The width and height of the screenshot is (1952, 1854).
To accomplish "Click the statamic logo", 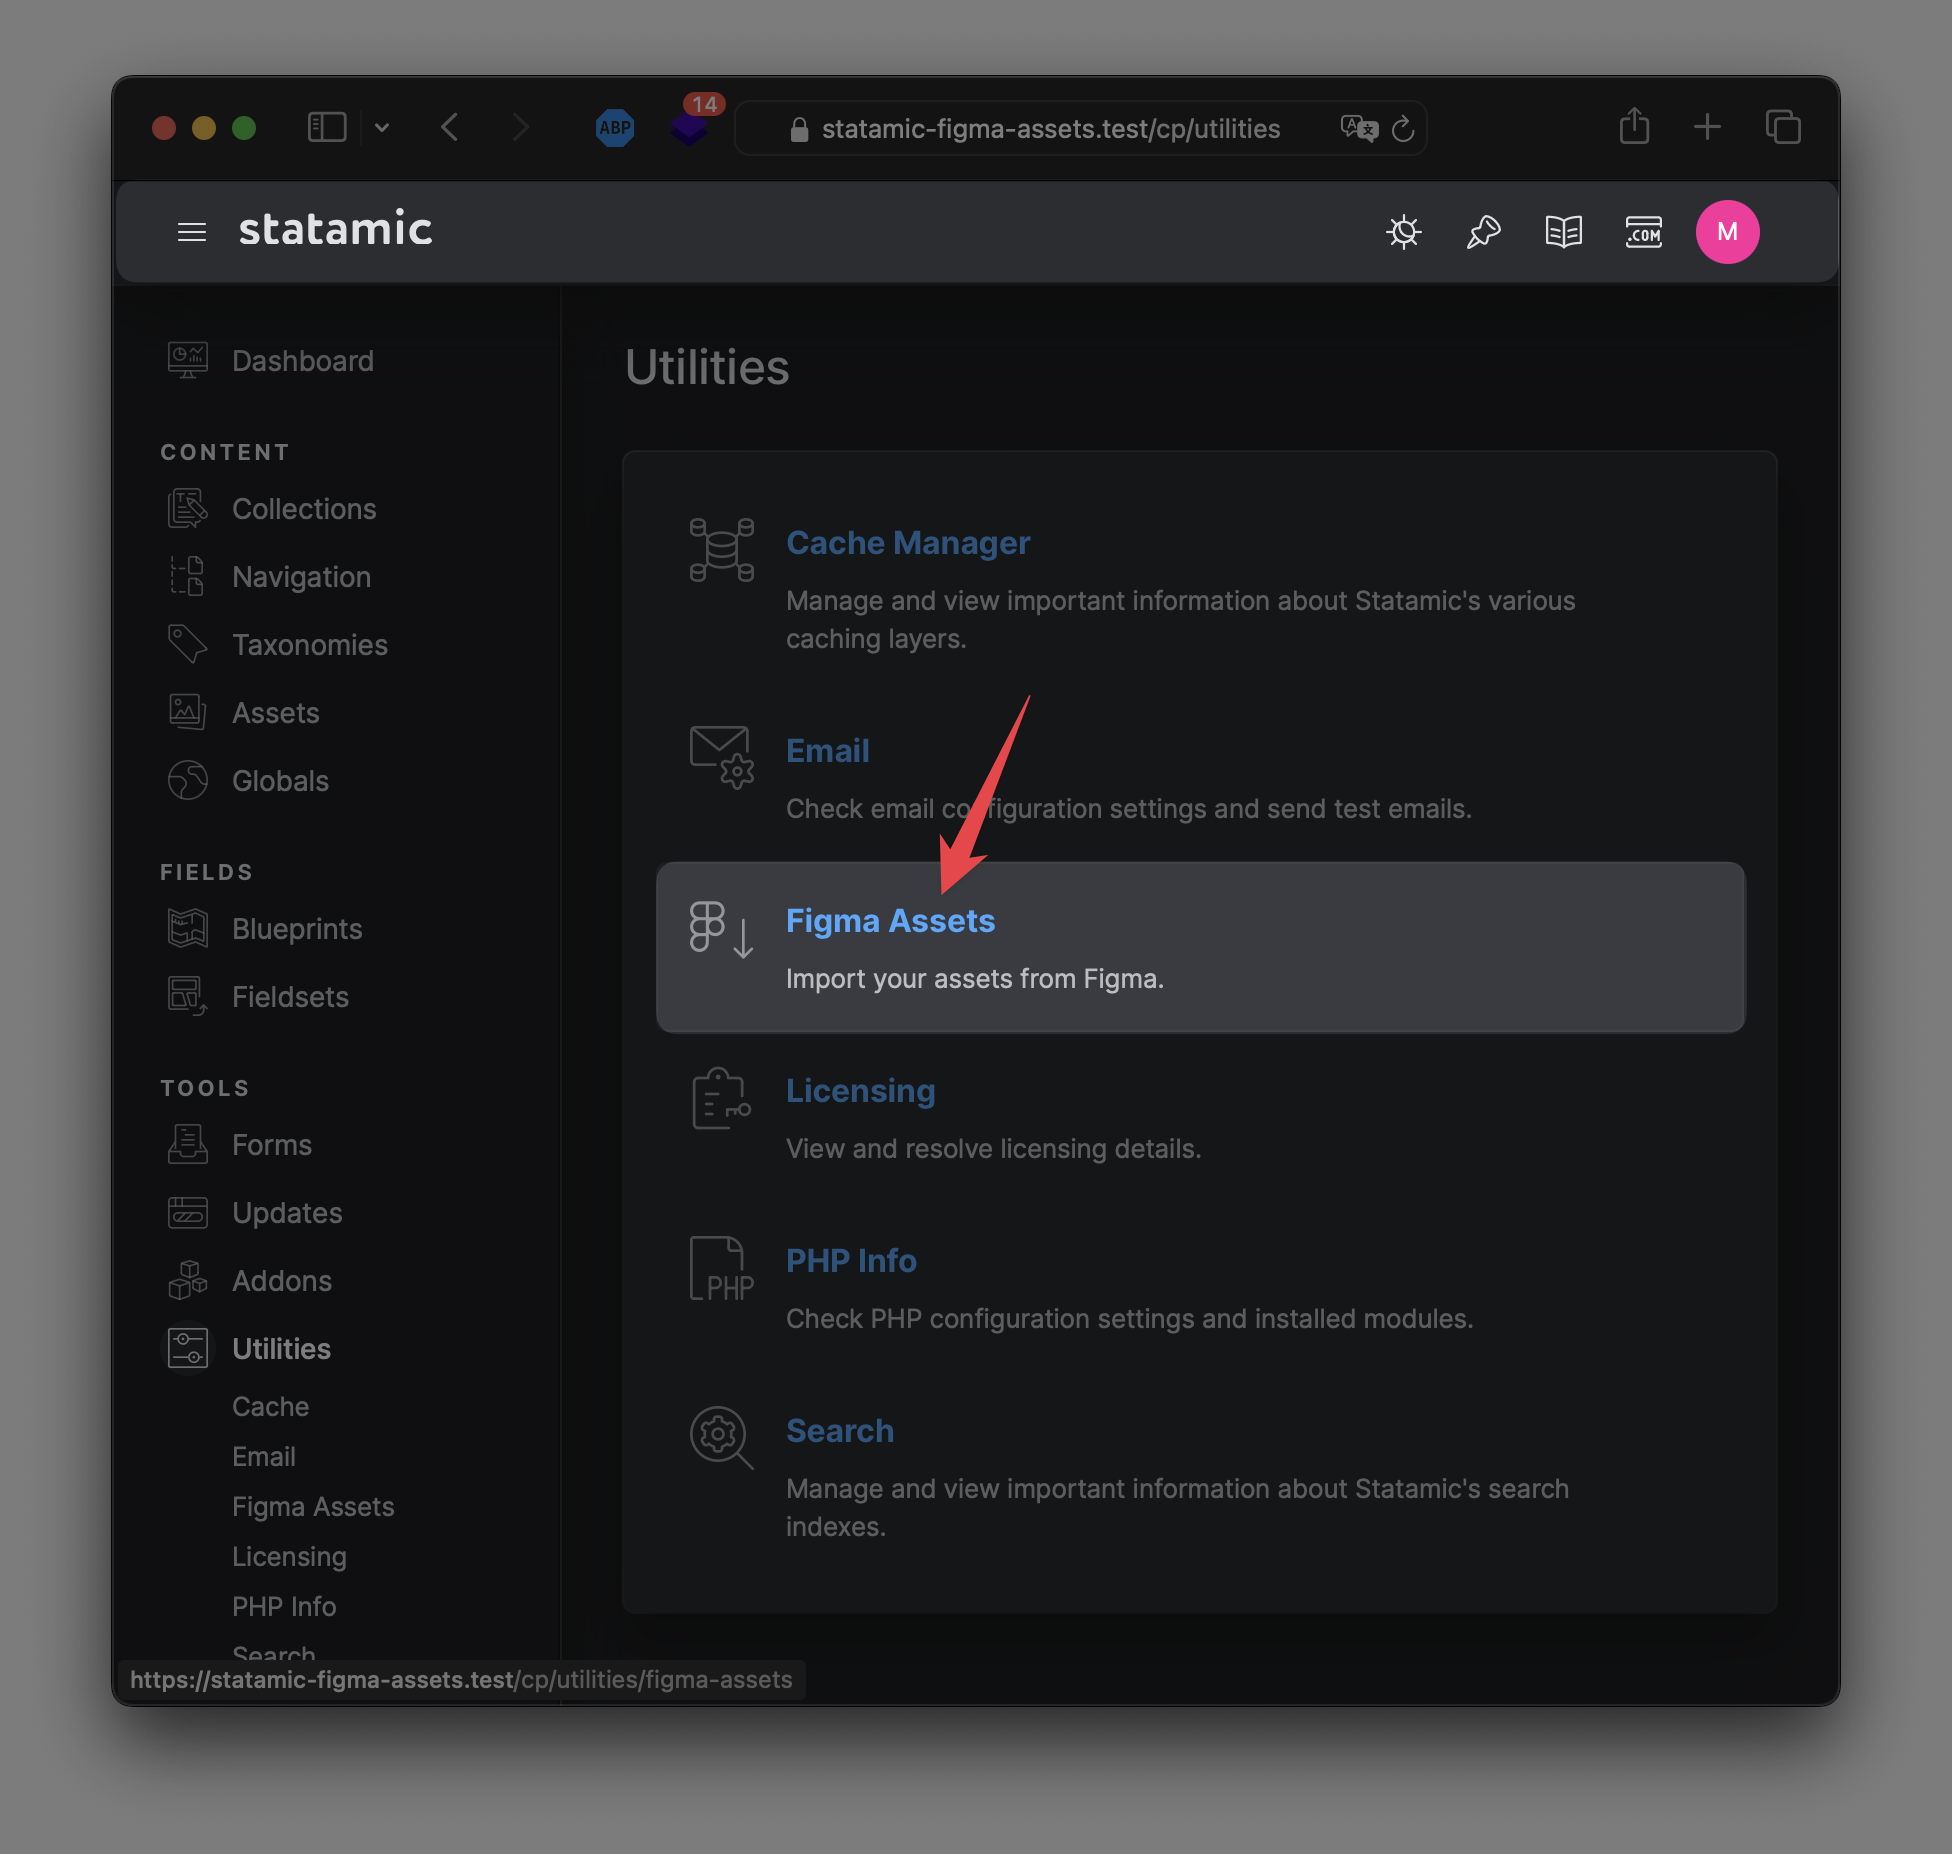I will point(336,229).
